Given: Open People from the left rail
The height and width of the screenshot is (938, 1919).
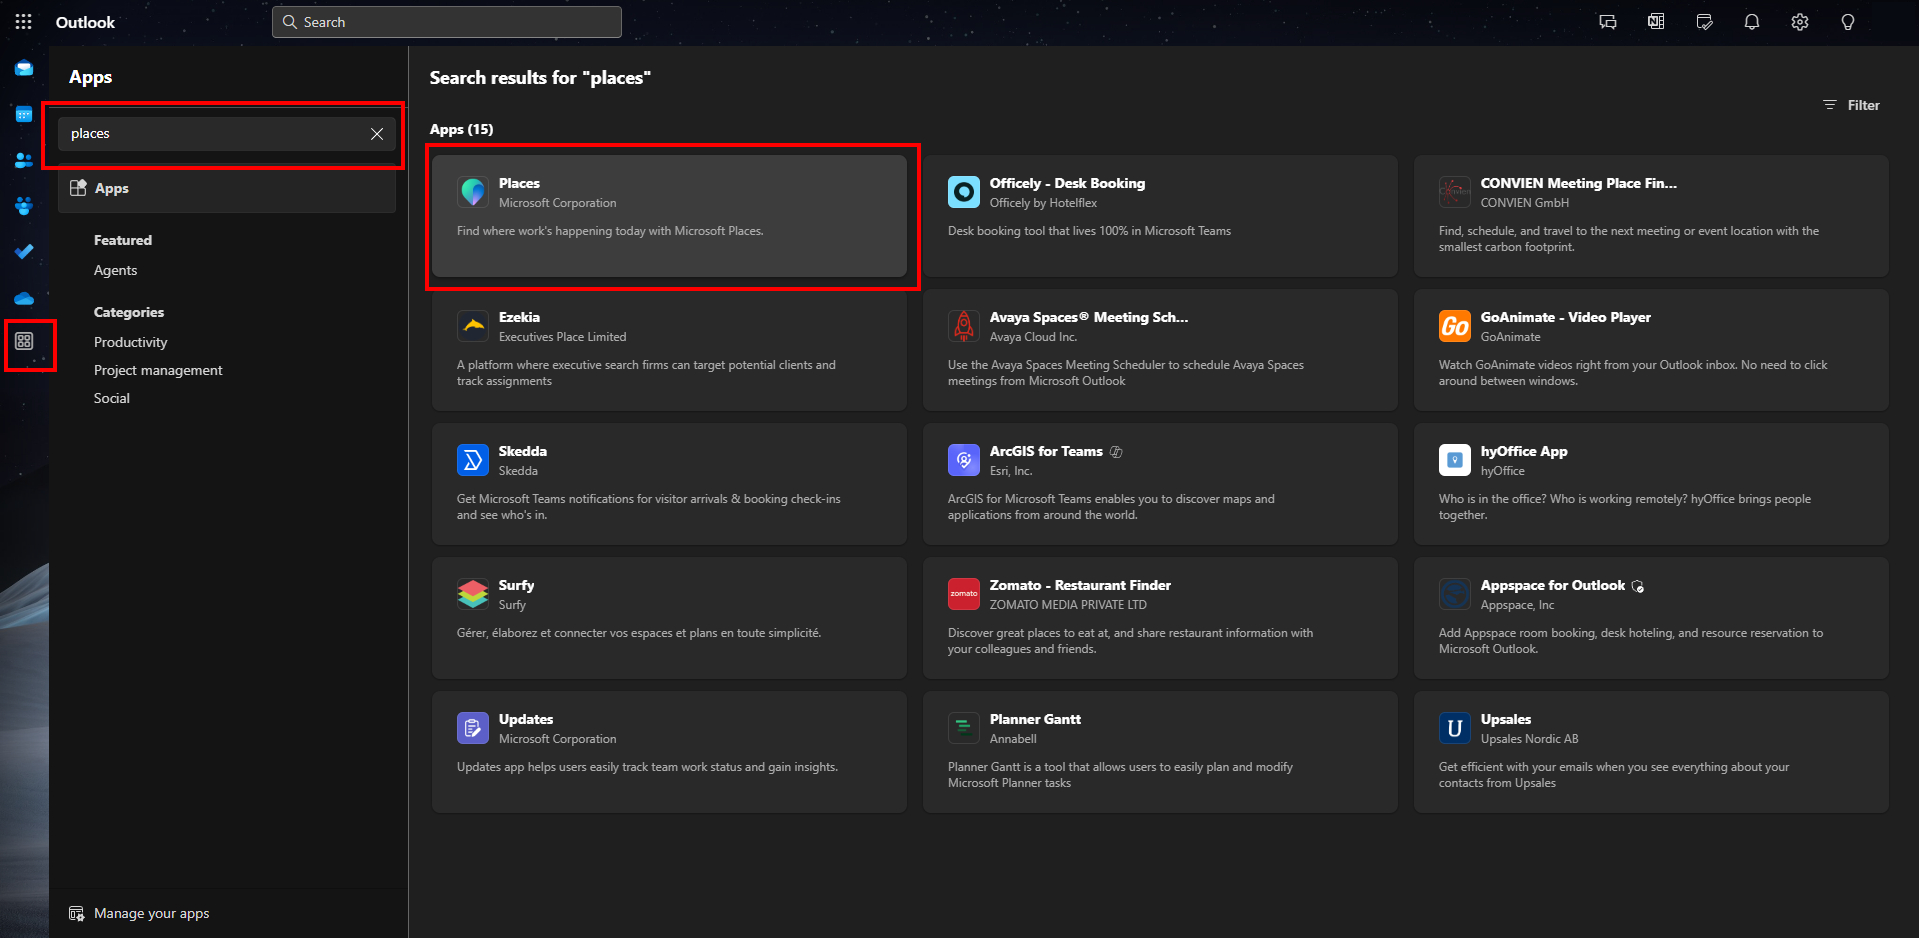Looking at the screenshot, I should [24, 160].
